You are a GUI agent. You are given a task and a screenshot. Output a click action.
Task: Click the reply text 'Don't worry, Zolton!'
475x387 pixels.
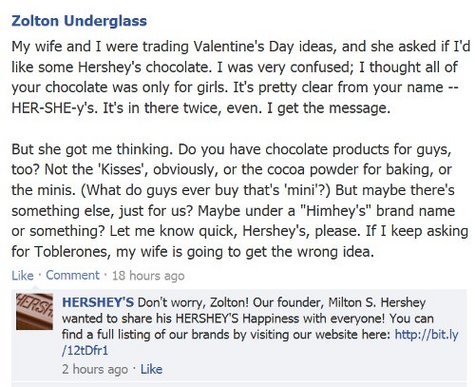[x=193, y=302]
